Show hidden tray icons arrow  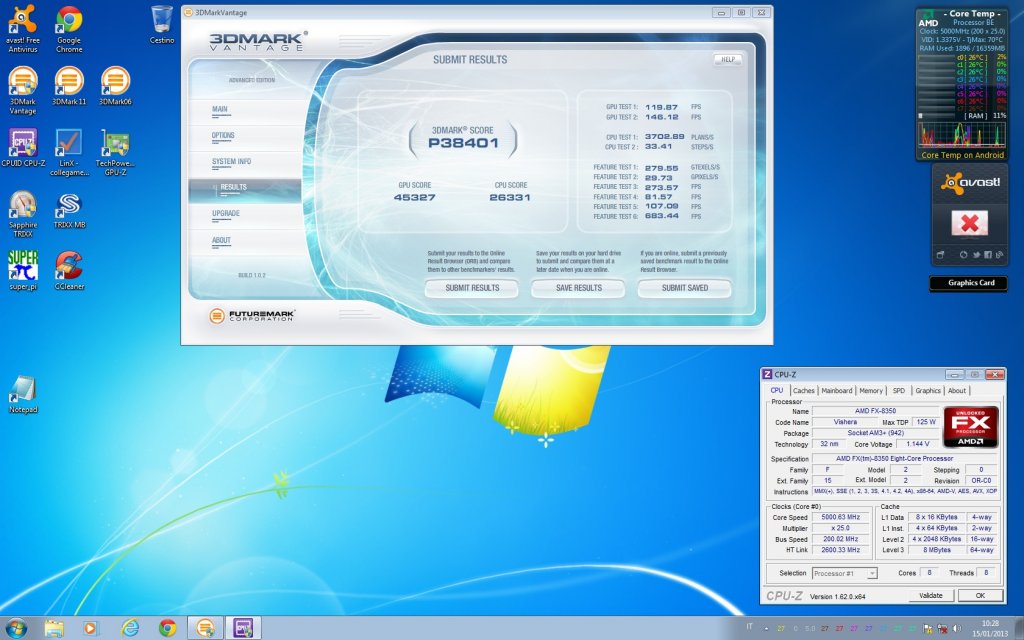pos(766,629)
